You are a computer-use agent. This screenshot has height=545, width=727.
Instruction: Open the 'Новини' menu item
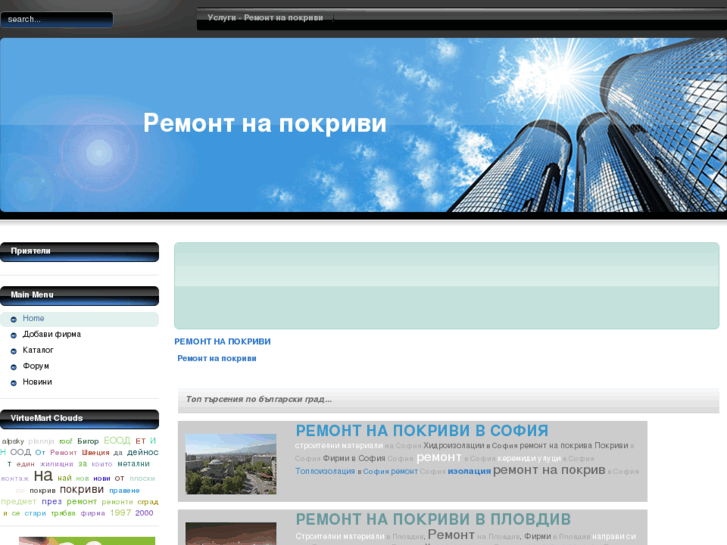pyautogui.click(x=37, y=382)
